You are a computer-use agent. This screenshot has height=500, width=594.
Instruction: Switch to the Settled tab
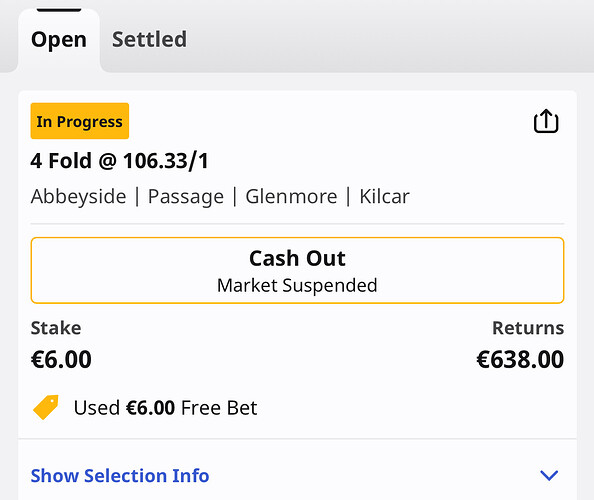[149, 39]
